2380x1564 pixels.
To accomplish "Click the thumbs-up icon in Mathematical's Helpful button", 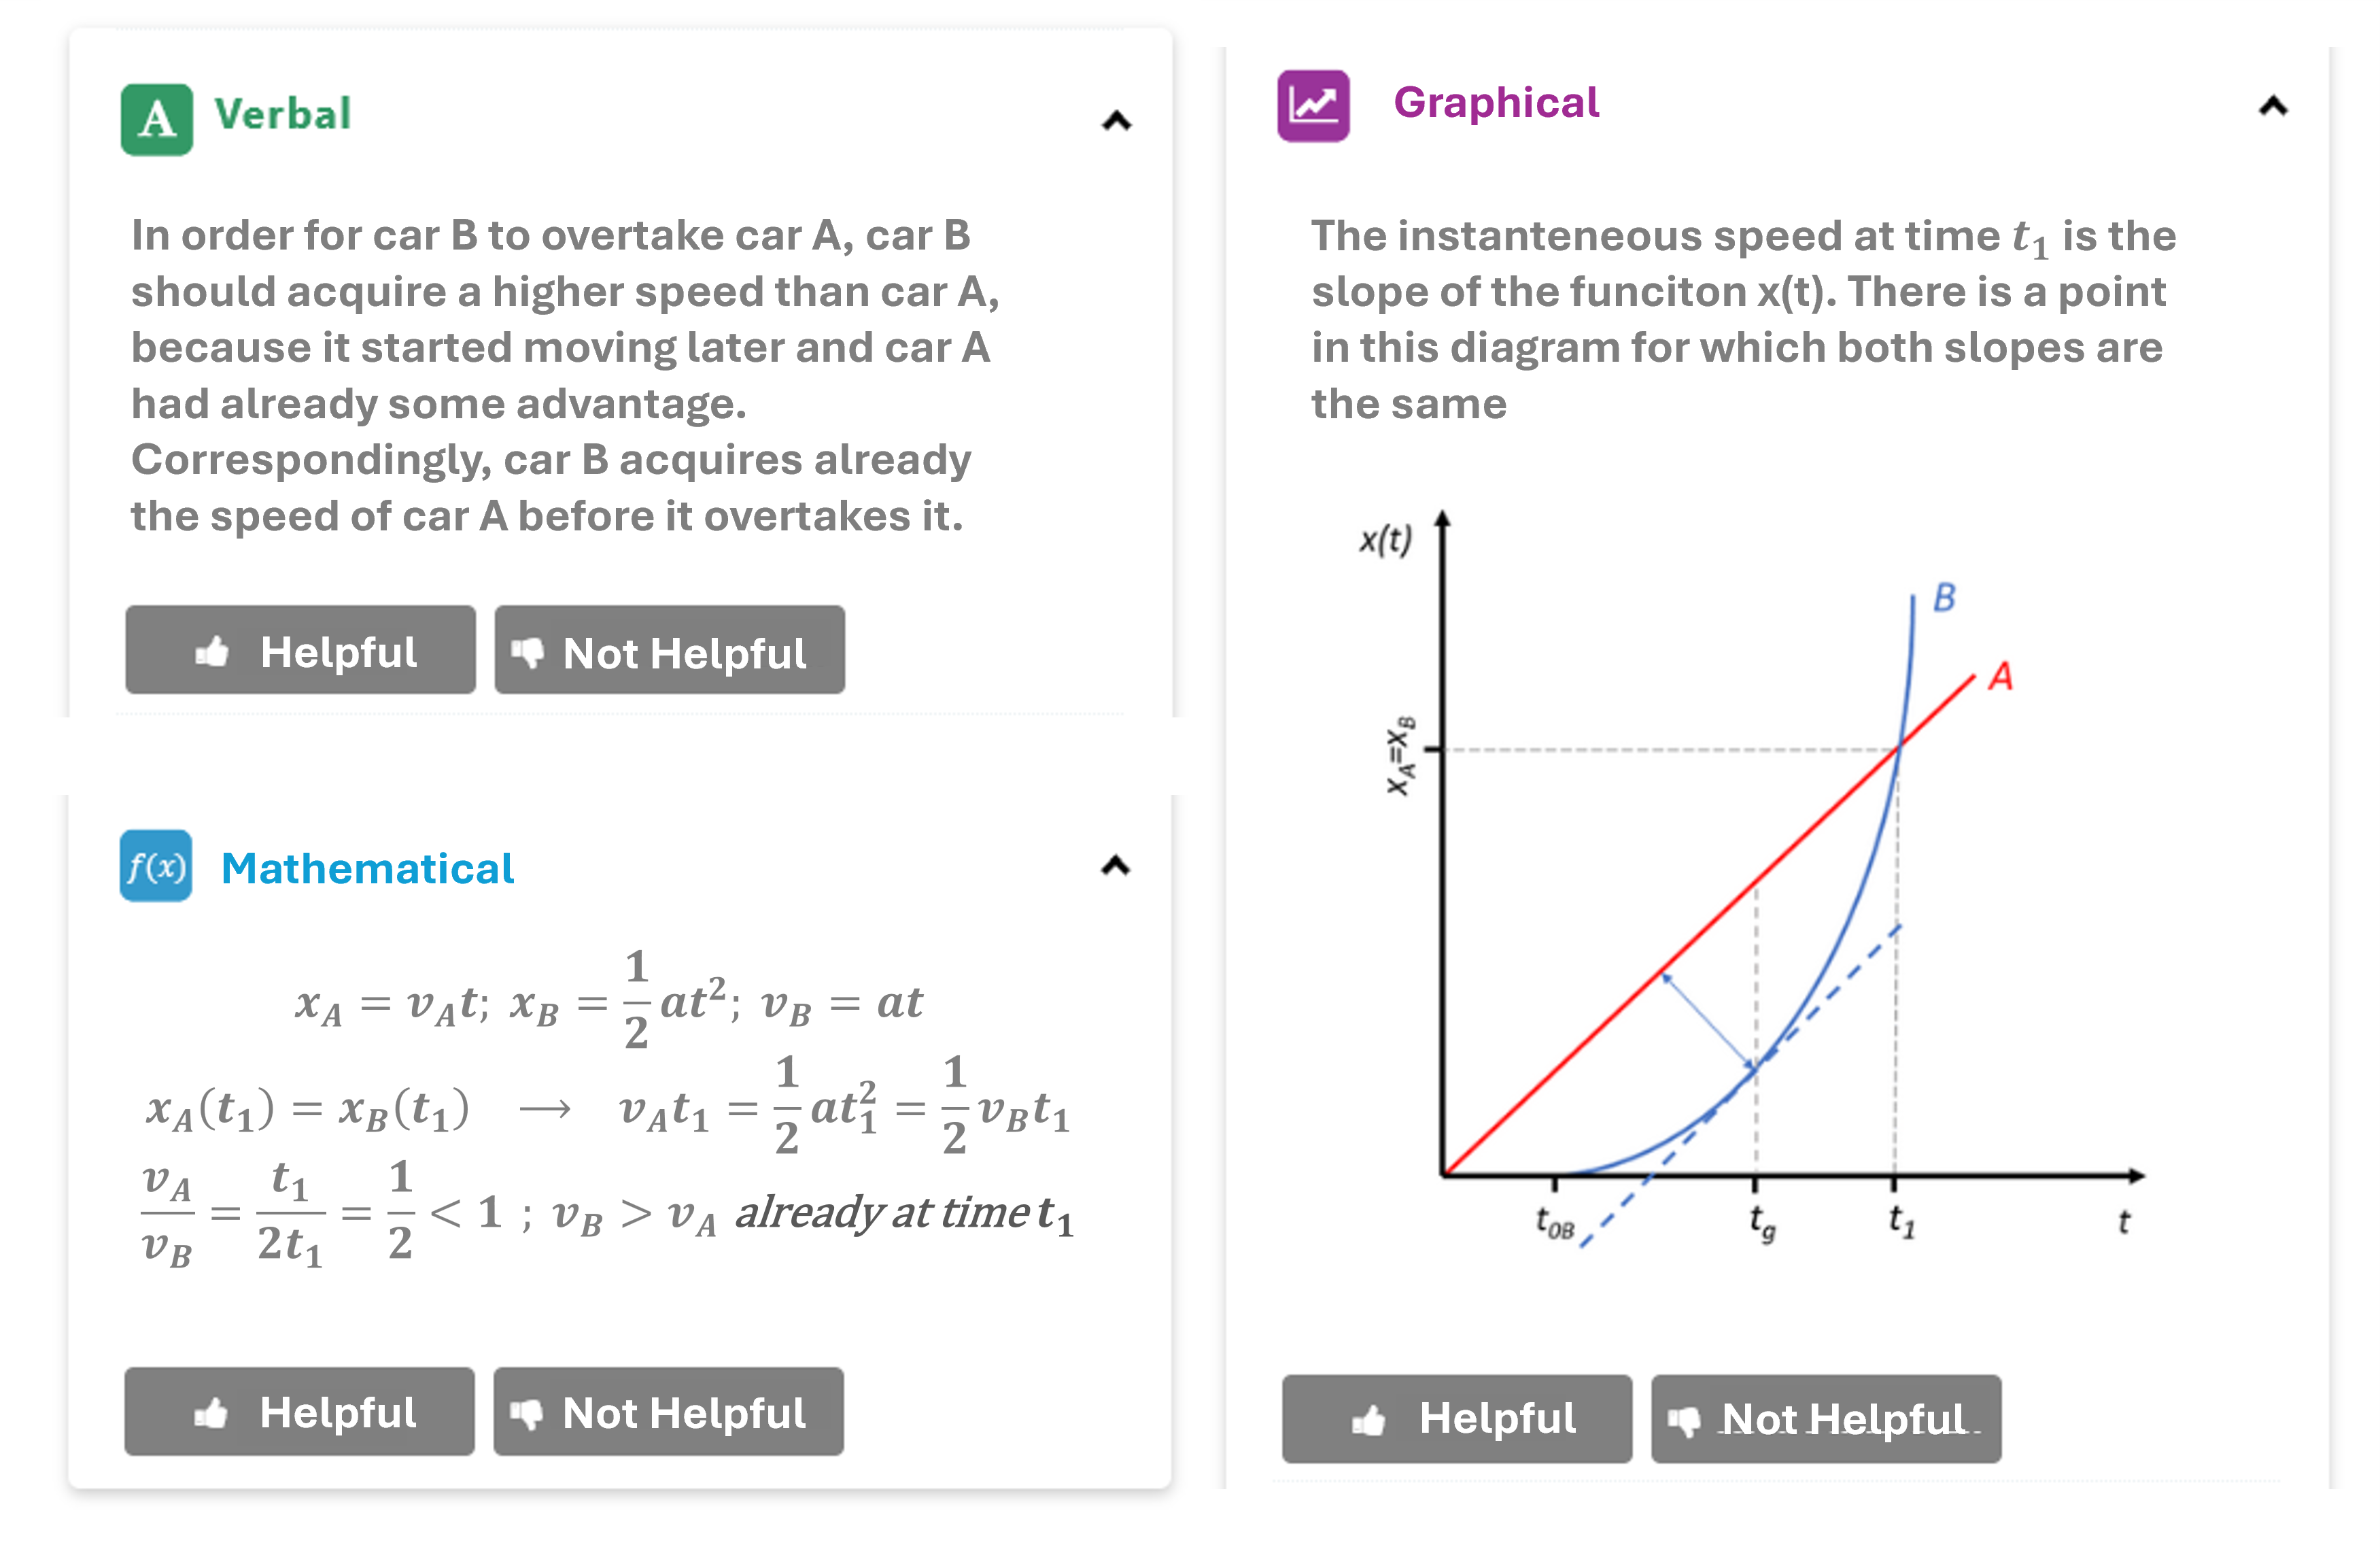I will pos(211,1414).
